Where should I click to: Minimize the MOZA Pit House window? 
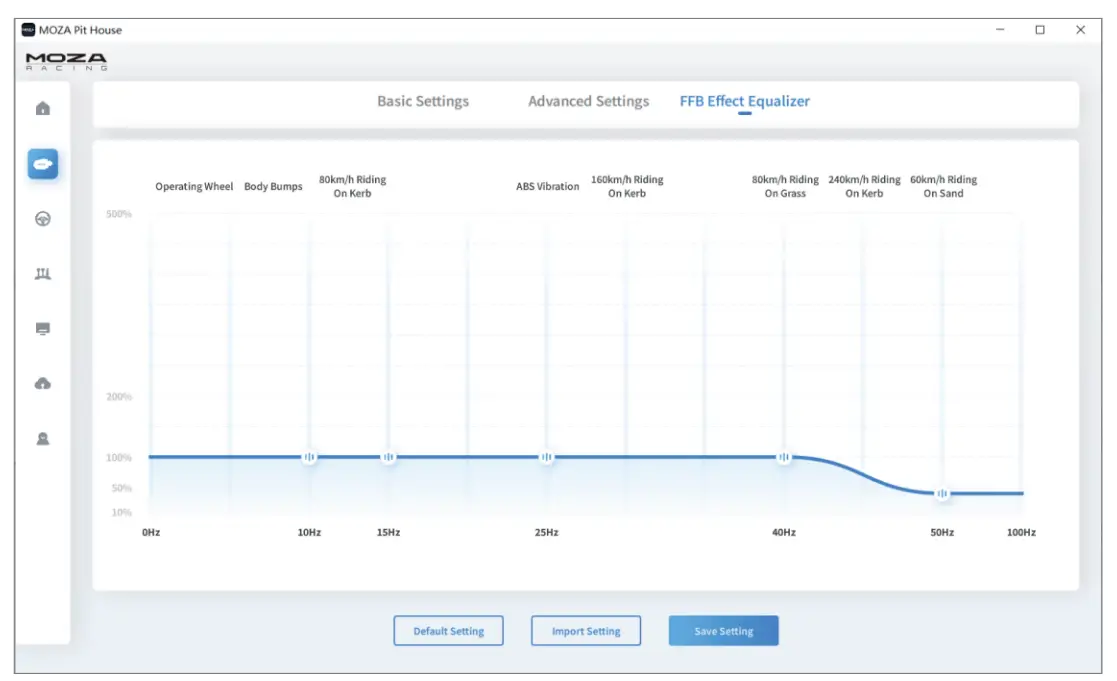(1000, 30)
